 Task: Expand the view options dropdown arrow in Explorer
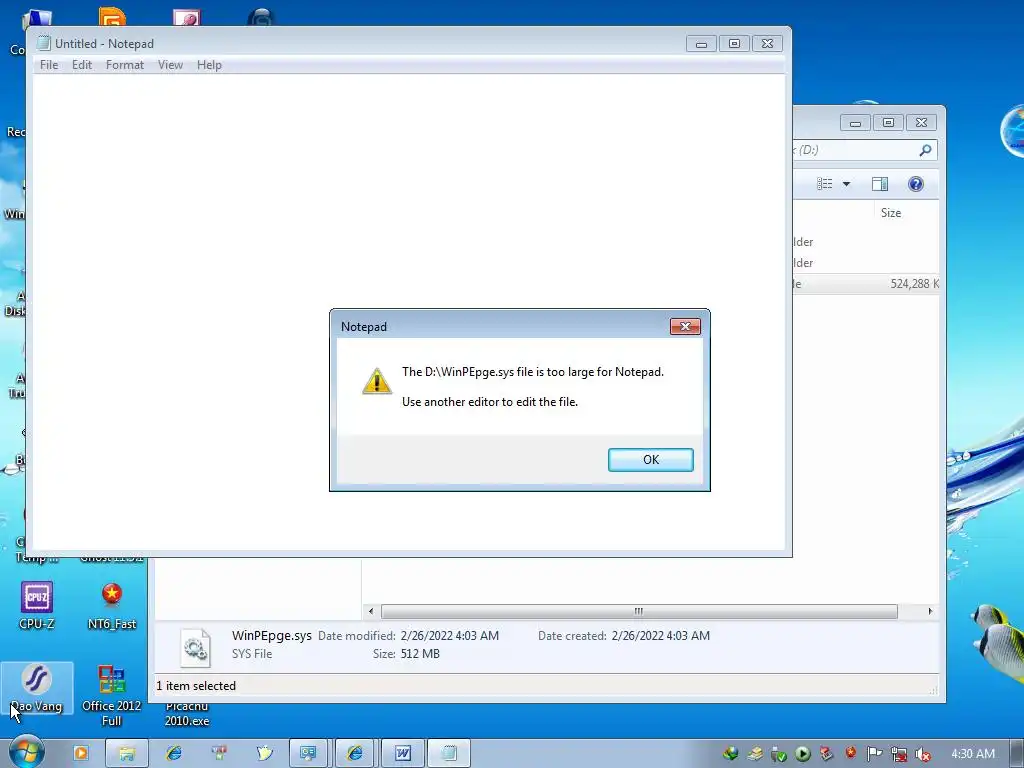[846, 184]
